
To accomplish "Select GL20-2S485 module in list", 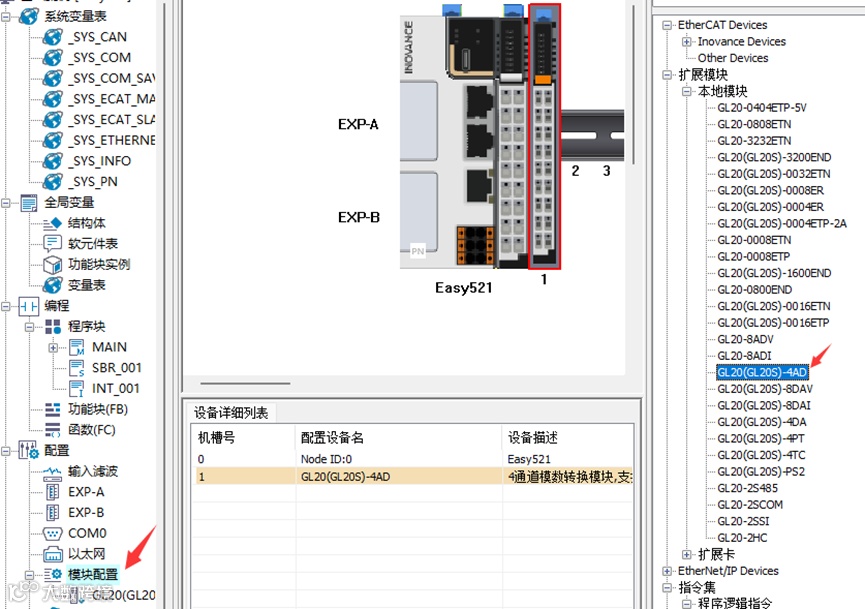I will (x=747, y=488).
